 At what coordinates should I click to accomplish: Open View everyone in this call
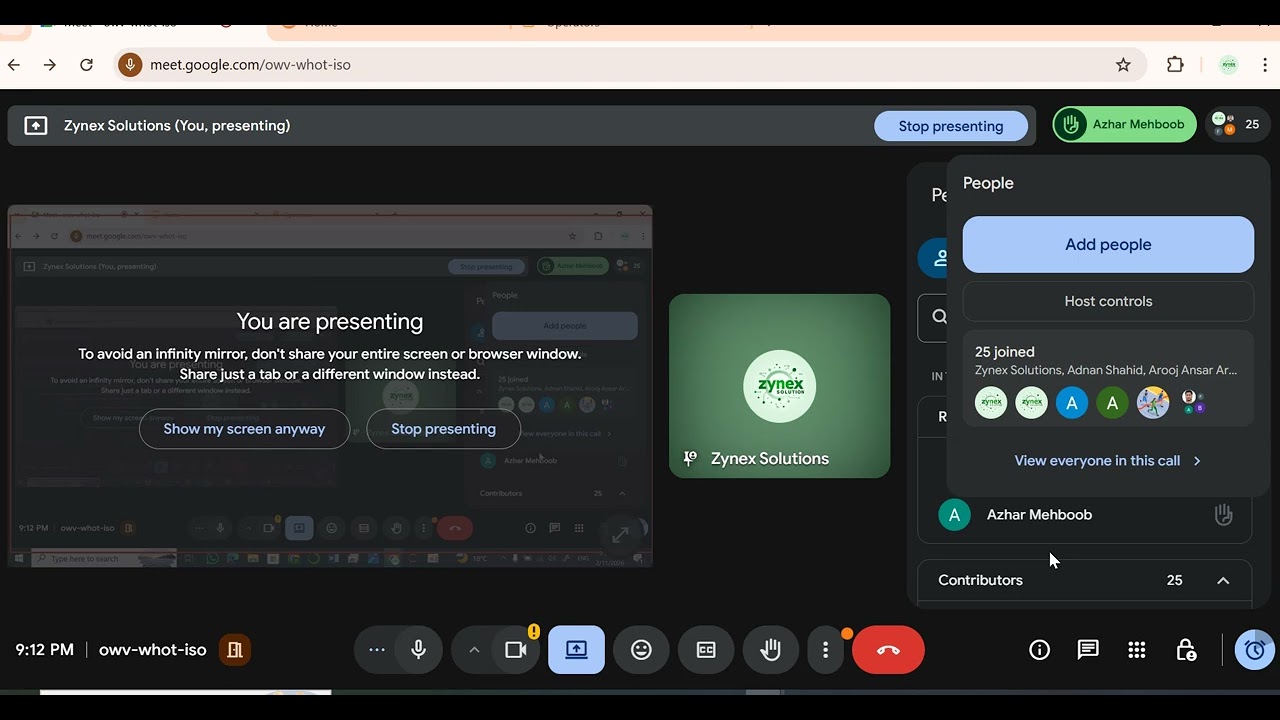click(1108, 461)
